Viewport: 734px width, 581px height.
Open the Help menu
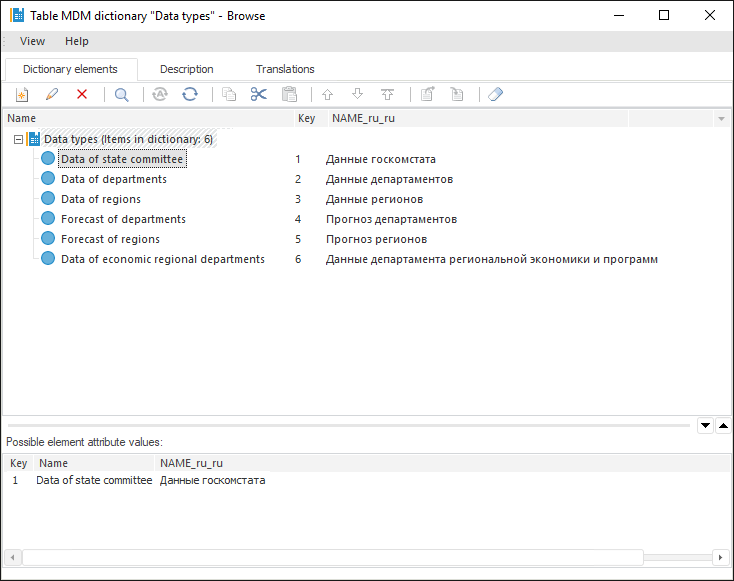coord(77,41)
